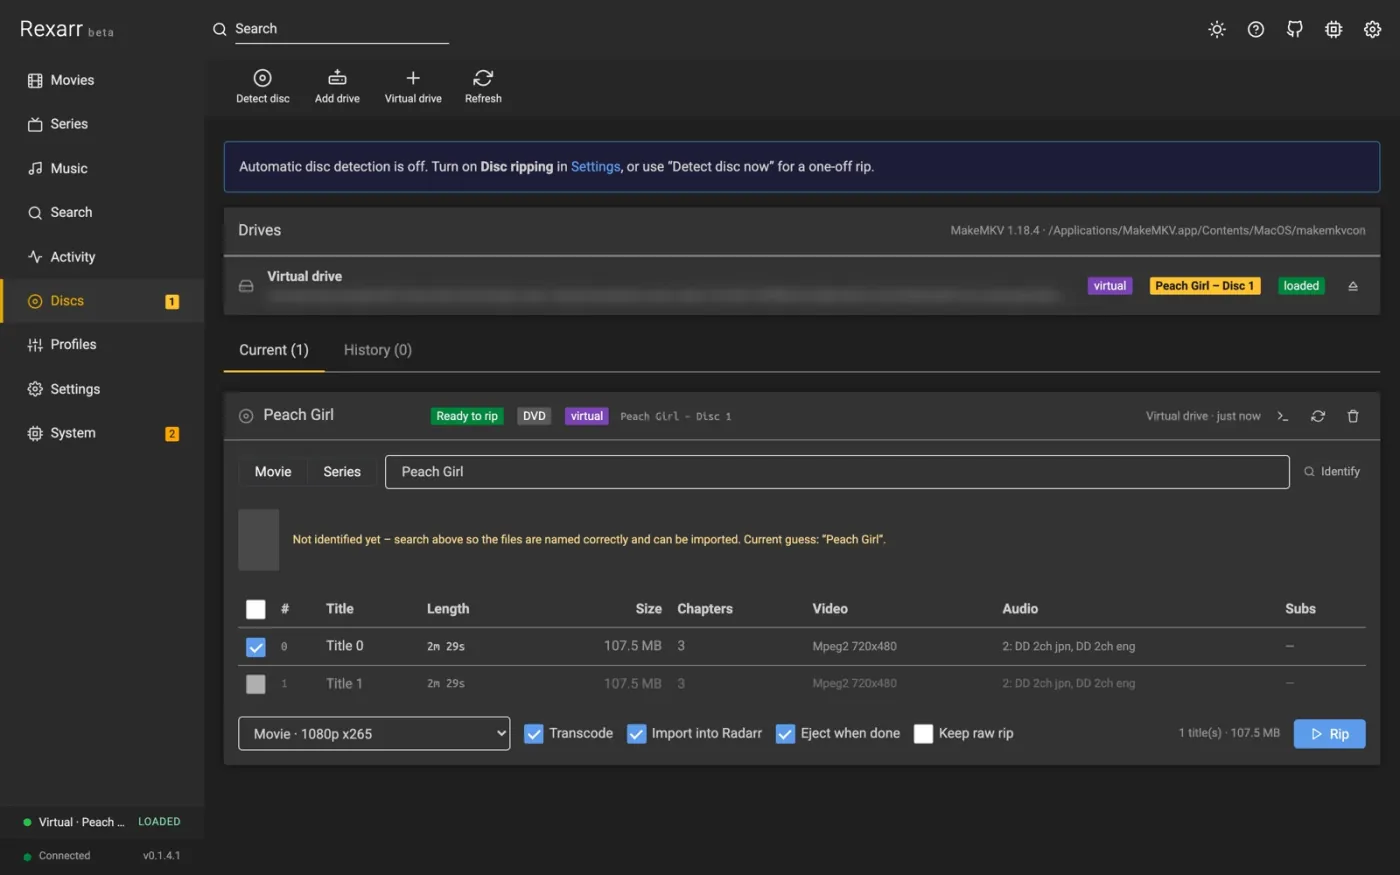
Task: Toggle light/dark theme sun icon
Action: coord(1217,29)
